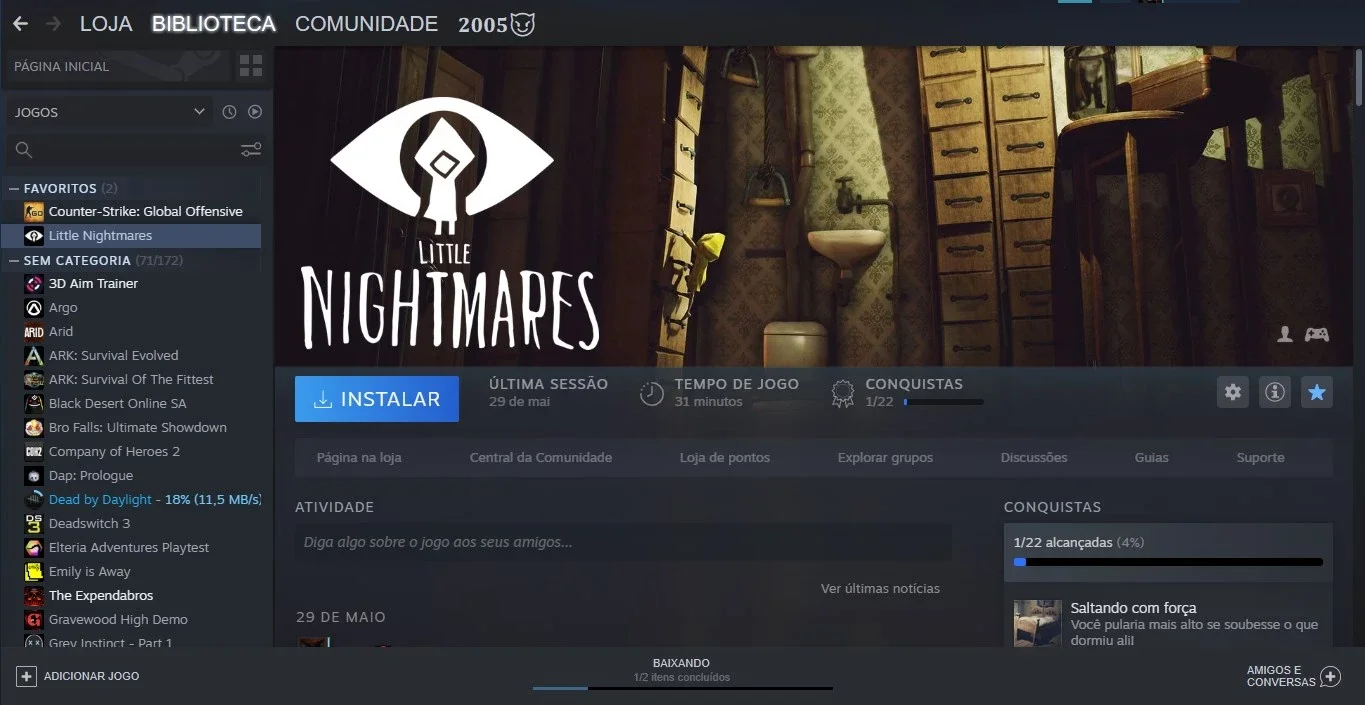
Task: Open friends and chat plus icon
Action: pos(1330,676)
